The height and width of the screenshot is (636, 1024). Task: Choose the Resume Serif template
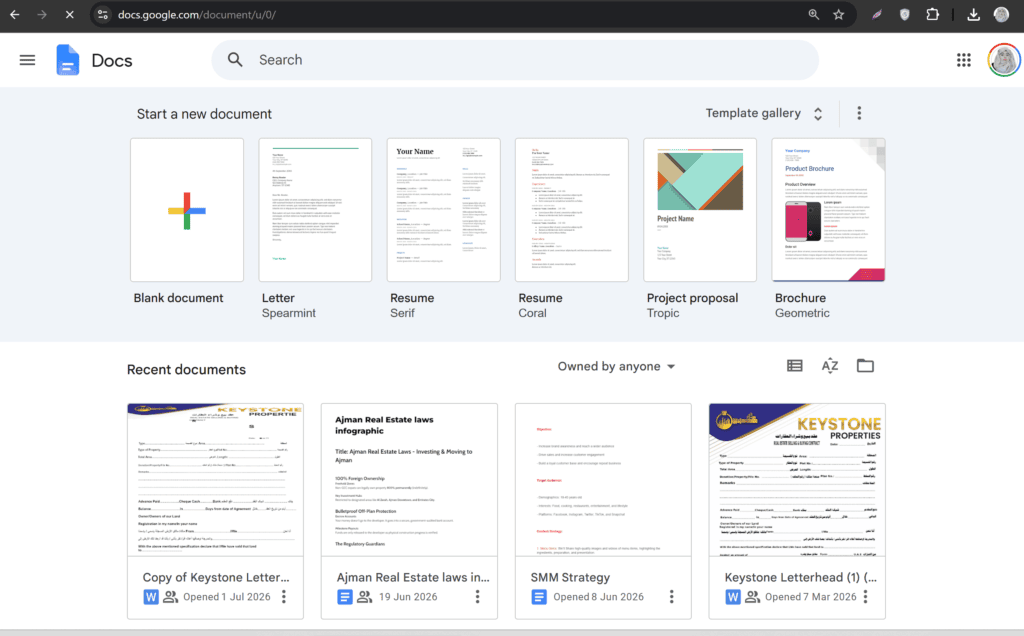click(x=443, y=210)
